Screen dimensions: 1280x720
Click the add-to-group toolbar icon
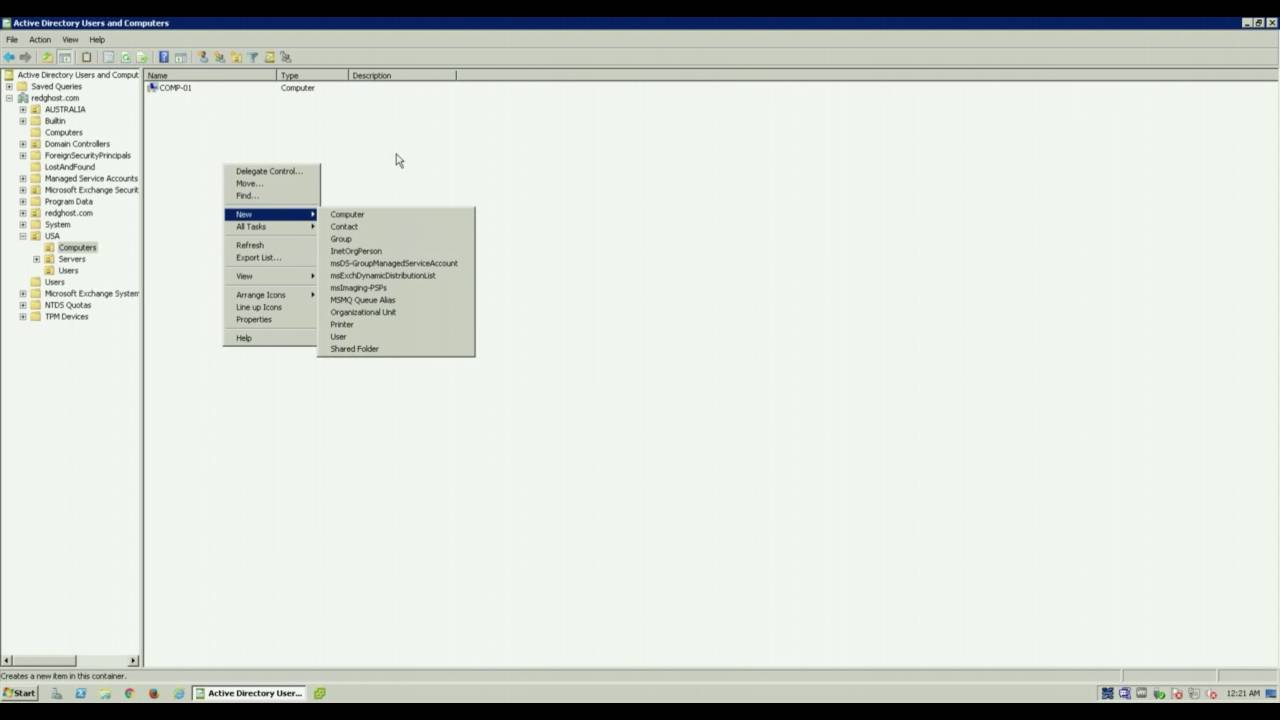click(x=285, y=57)
